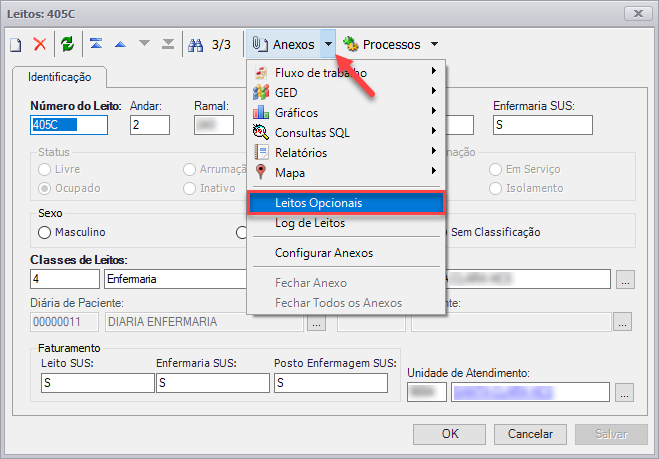Screen dimensions: 659x459
Task: Click the binoculars search icon
Action: 195,45
